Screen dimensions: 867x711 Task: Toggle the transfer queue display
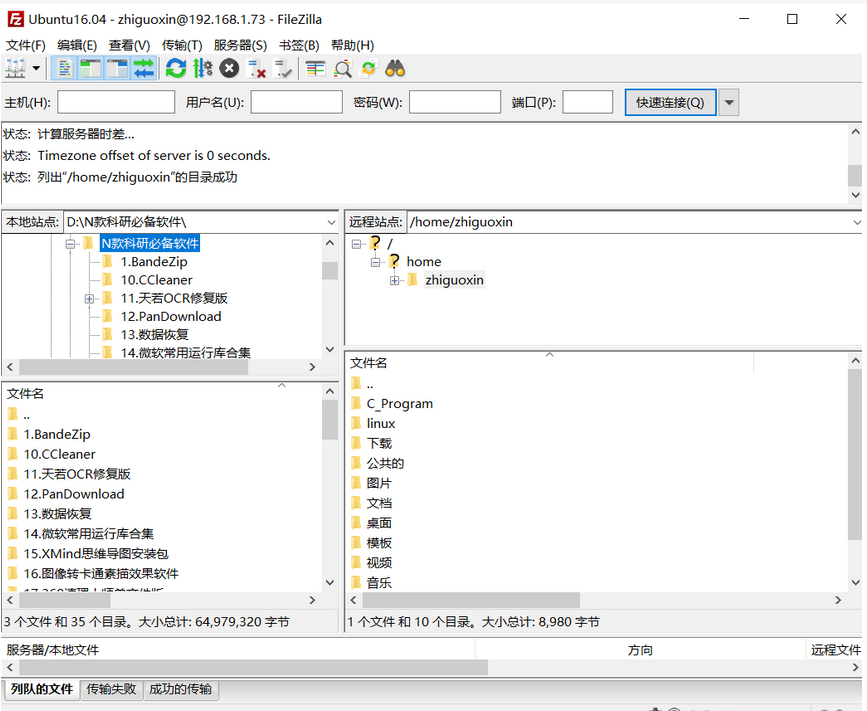click(x=144, y=69)
